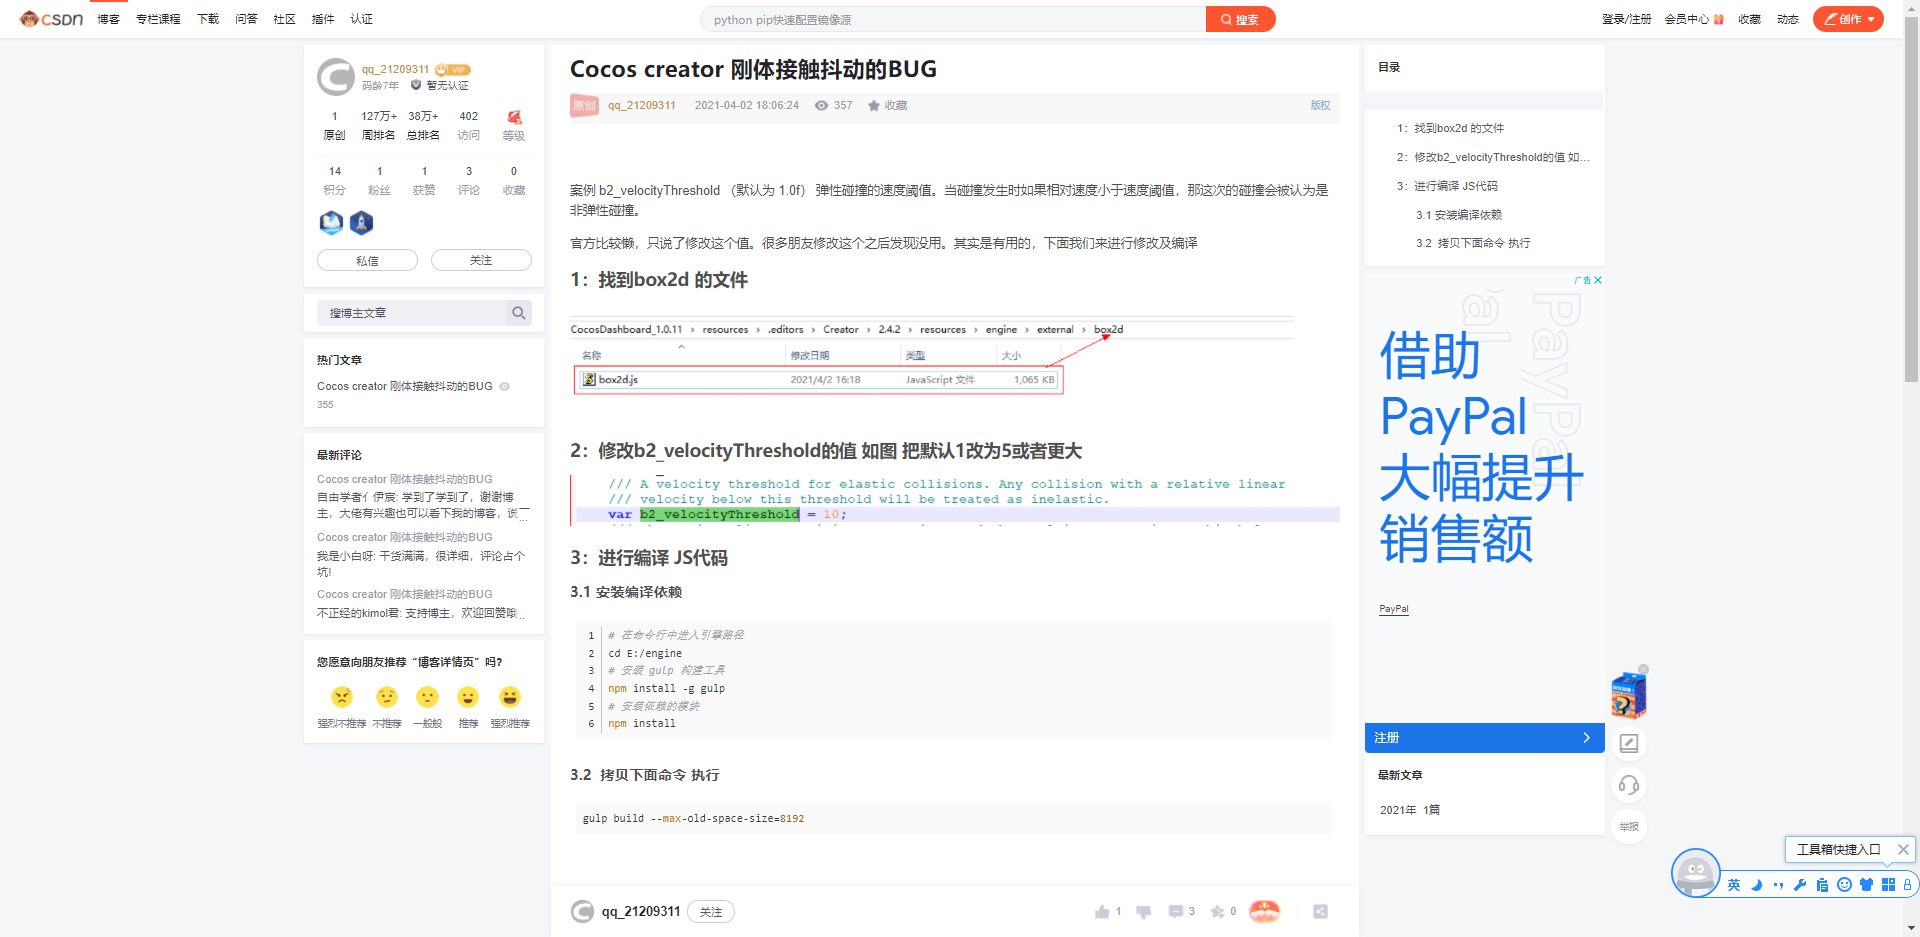Open hot article Cocos creator 刚体接触抖动的BUG
The image size is (1920, 937).
coord(405,386)
